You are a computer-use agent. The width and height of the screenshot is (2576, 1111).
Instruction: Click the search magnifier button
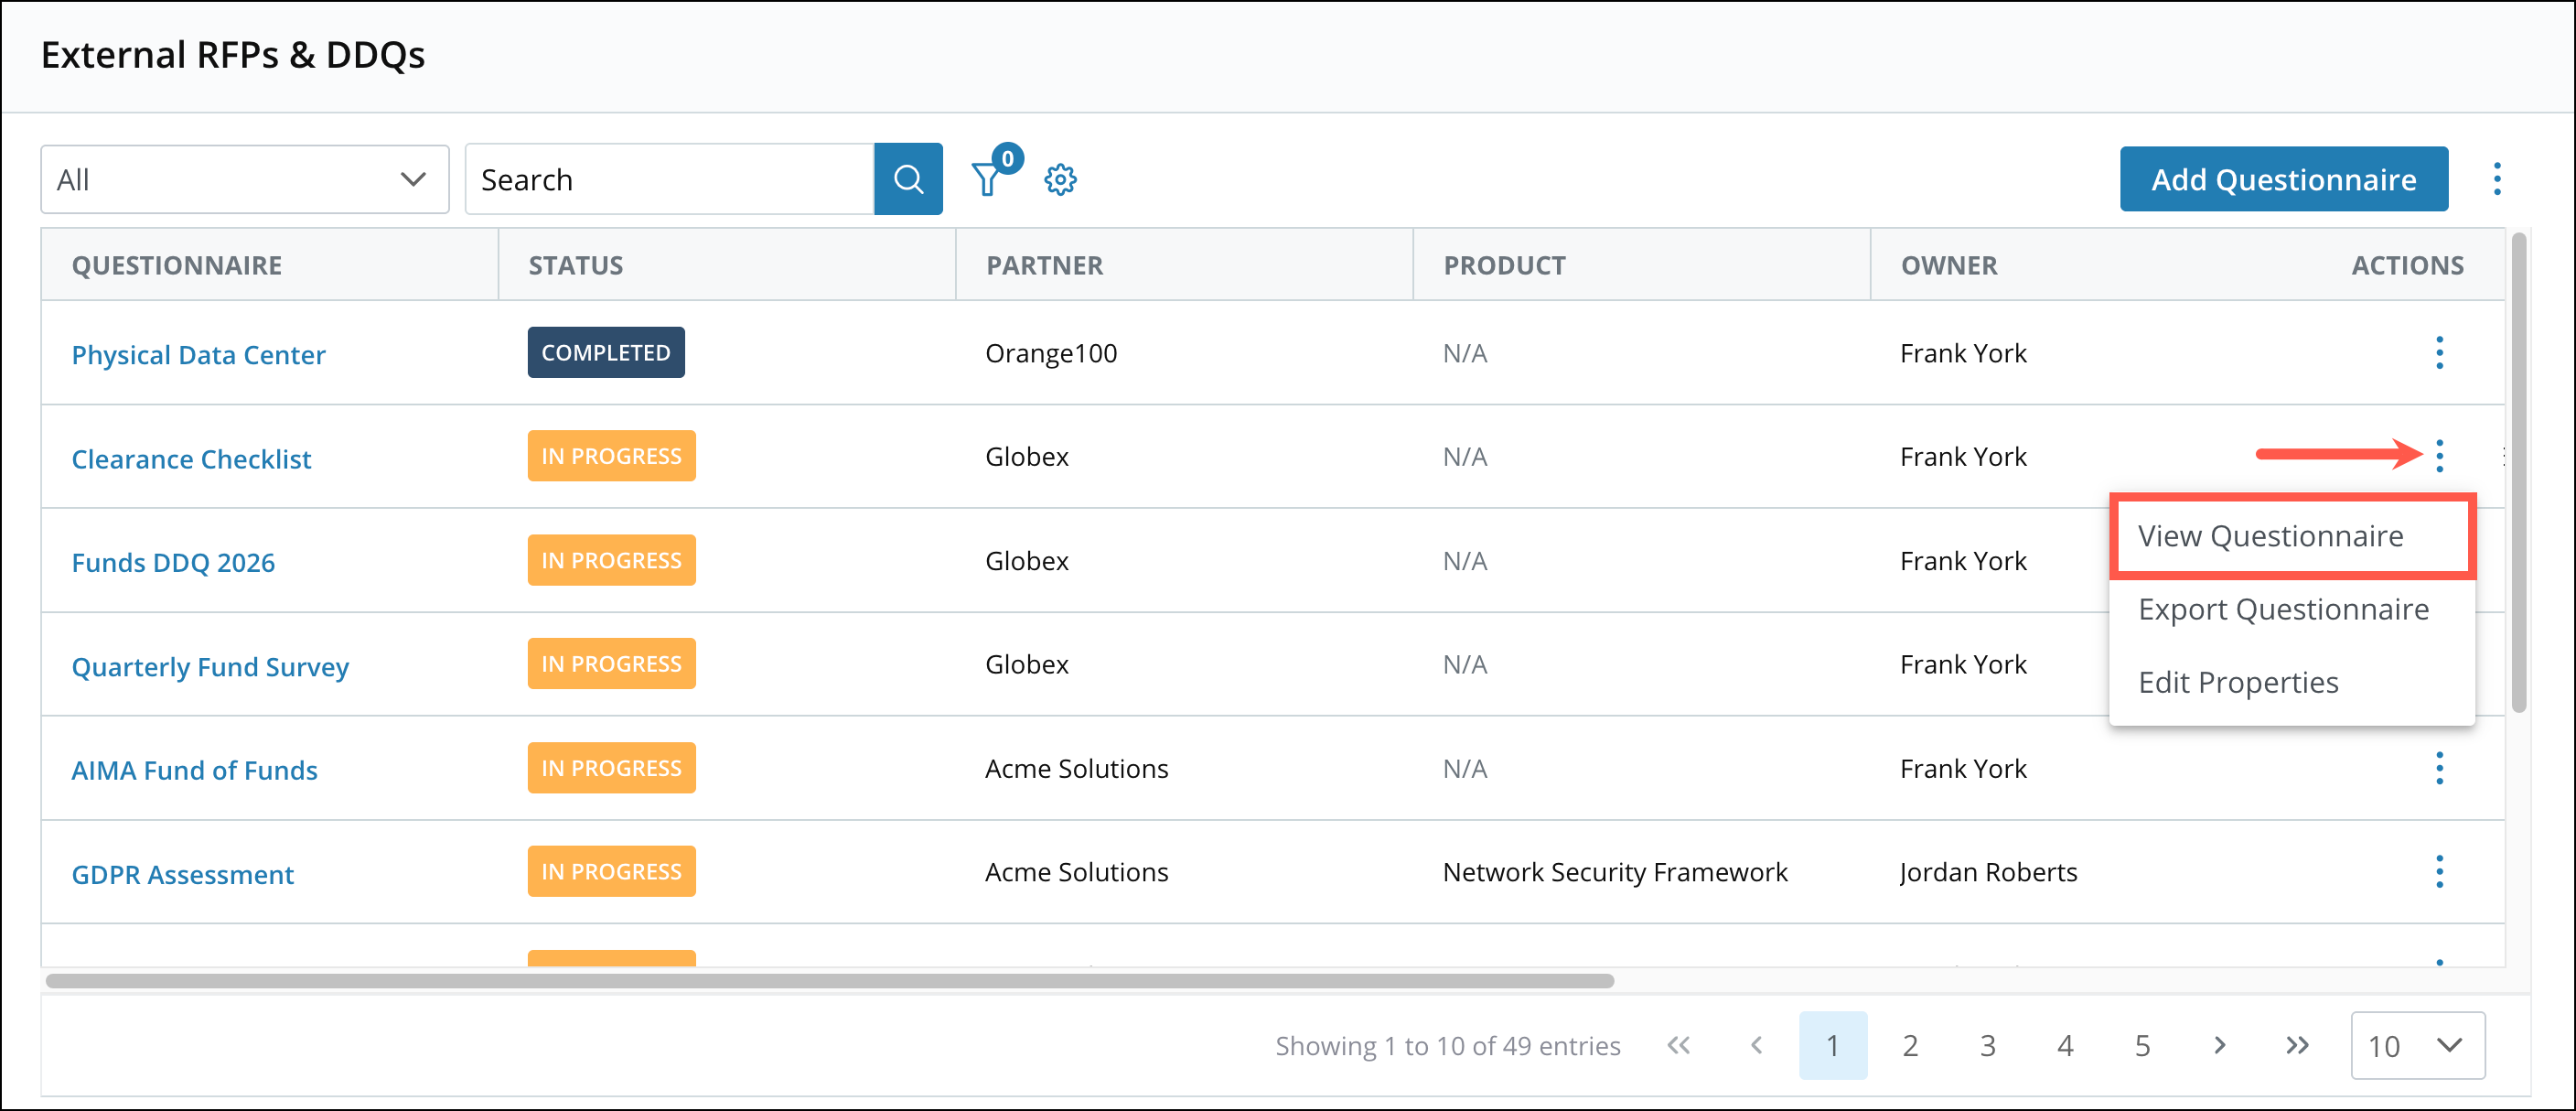click(907, 180)
